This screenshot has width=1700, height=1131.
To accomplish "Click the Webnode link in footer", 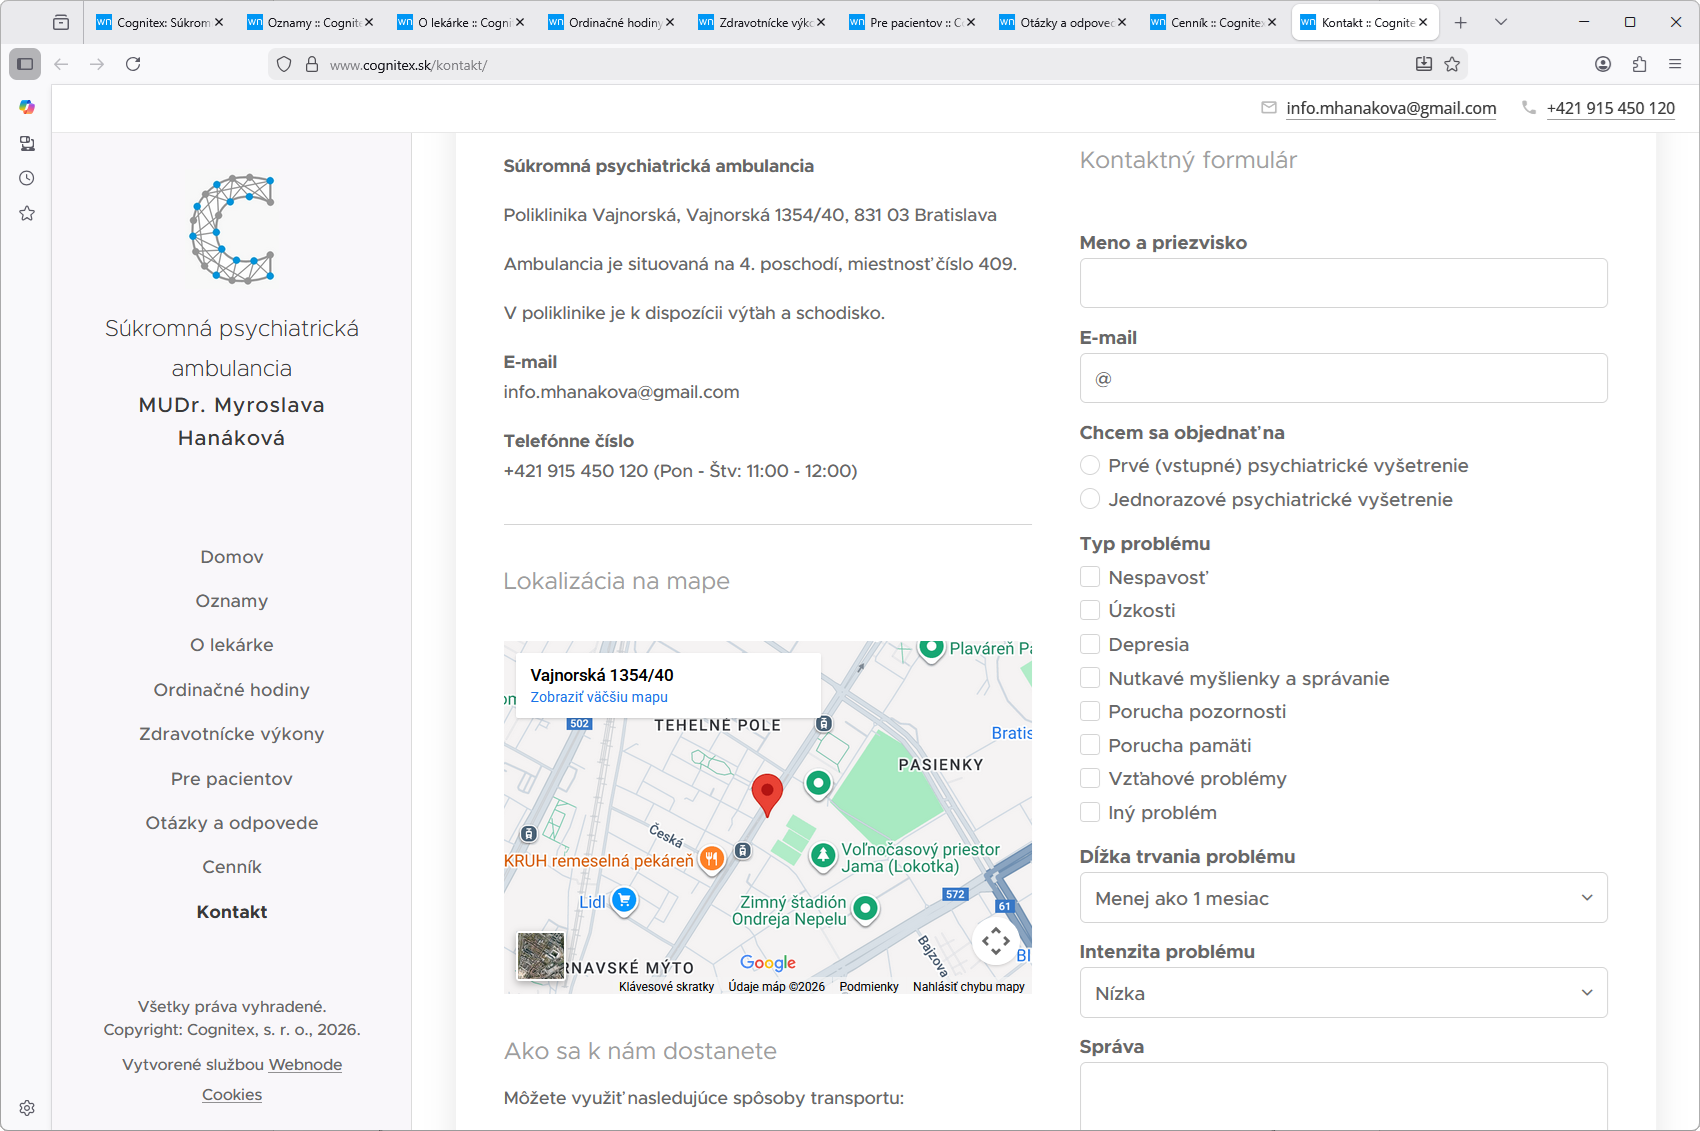I will [305, 1065].
